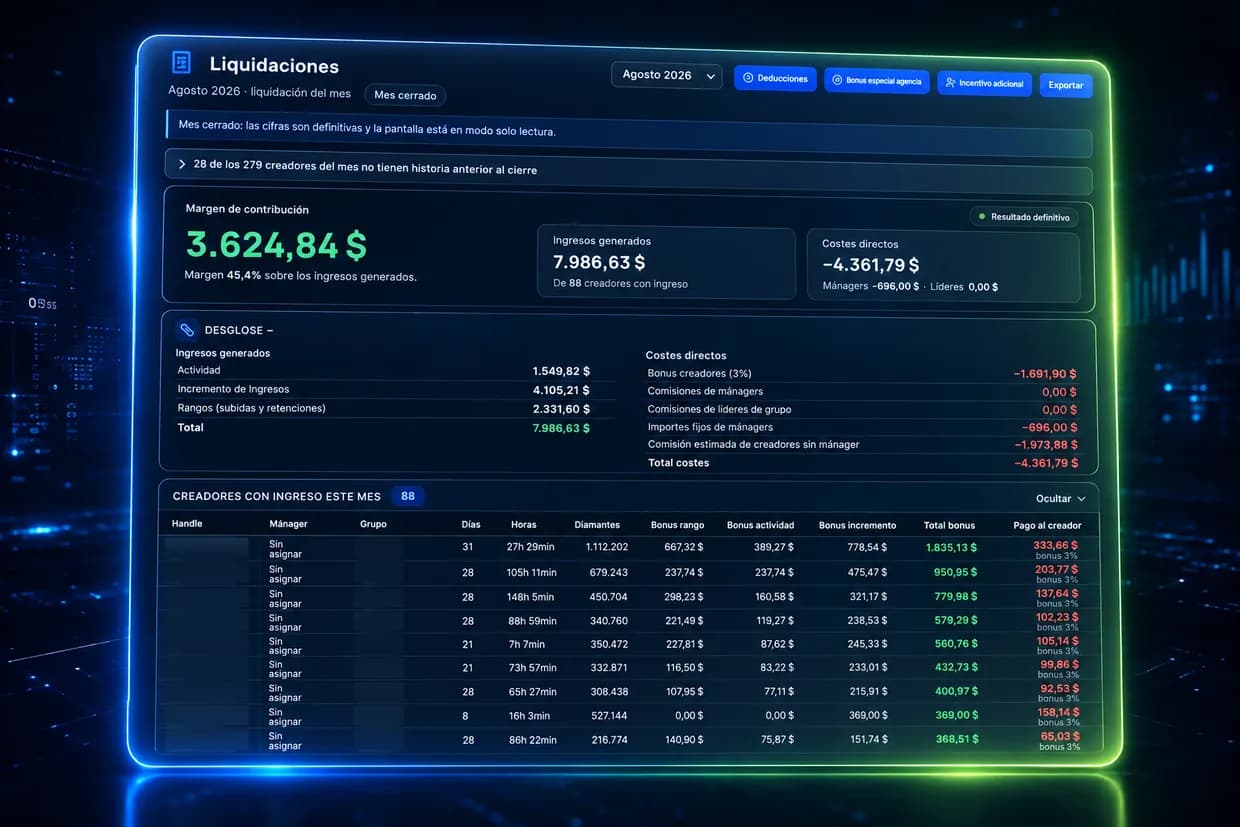Click the margin value 3.624,84 $
The image size is (1240, 827).
[276, 245]
